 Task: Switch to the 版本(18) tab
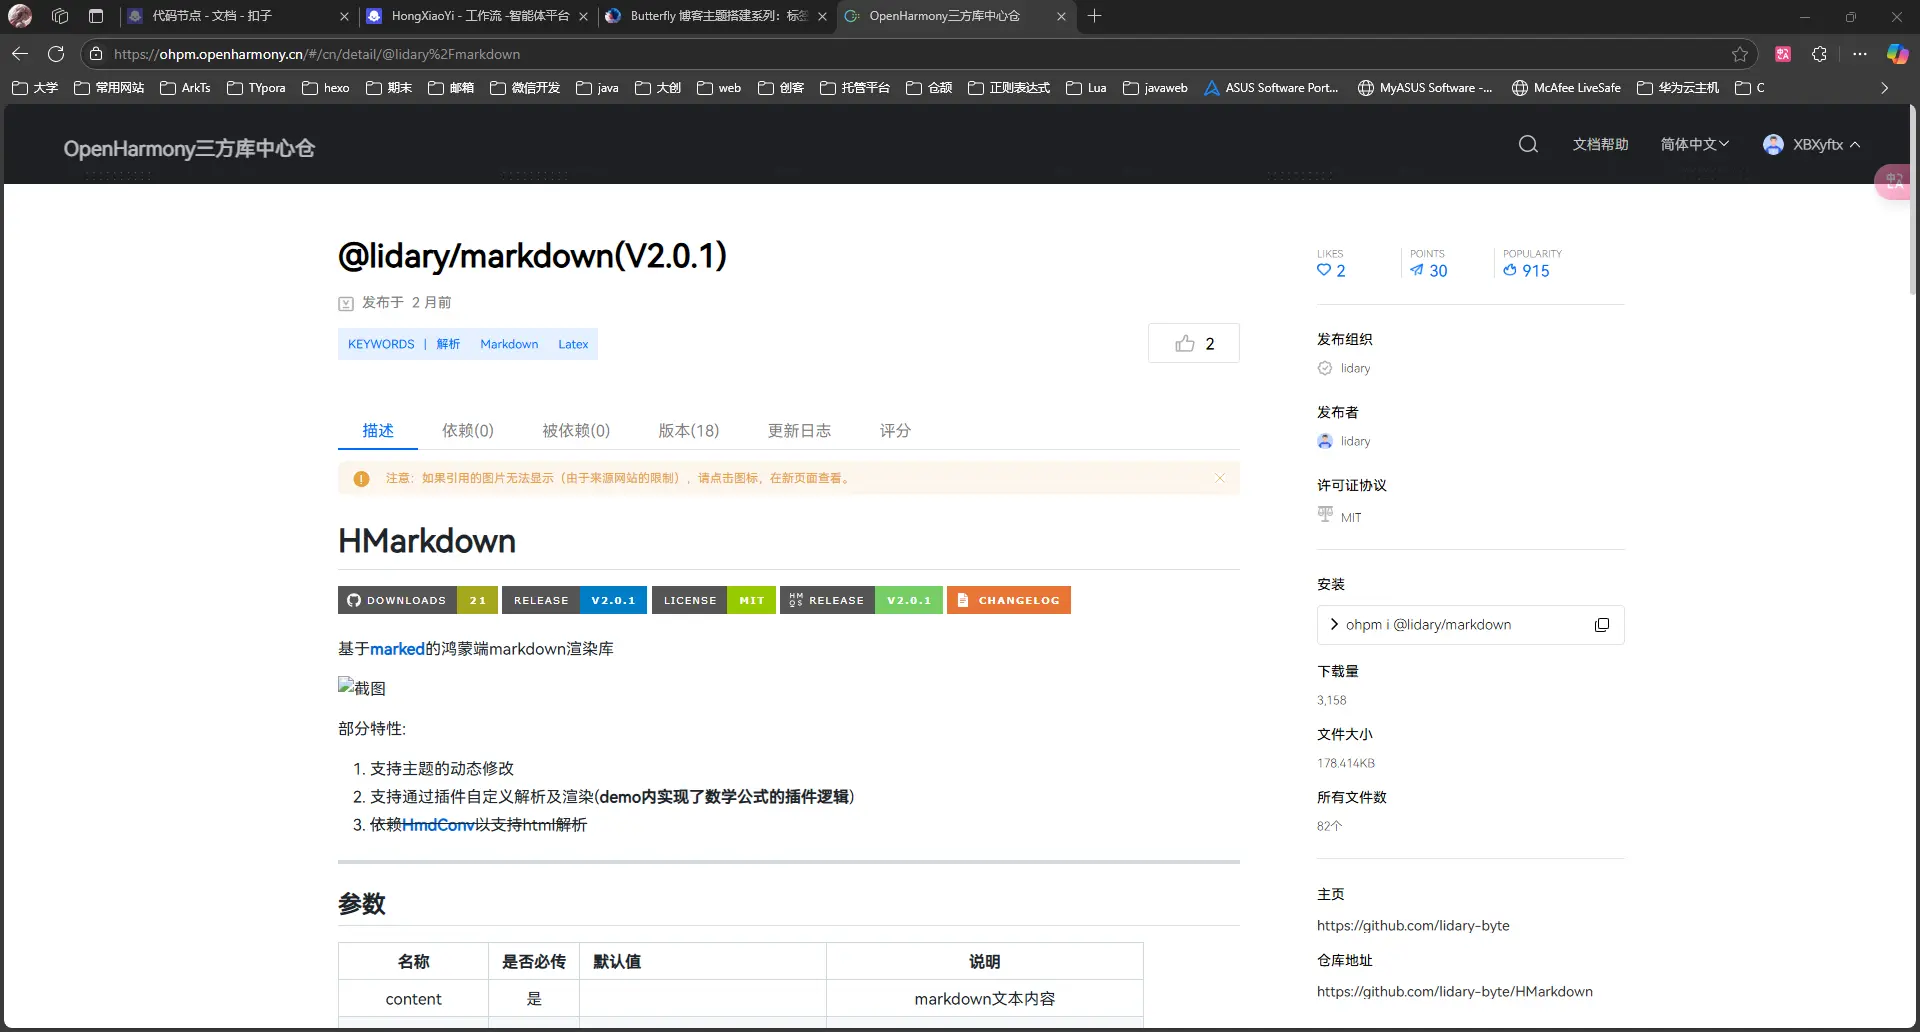click(x=688, y=431)
